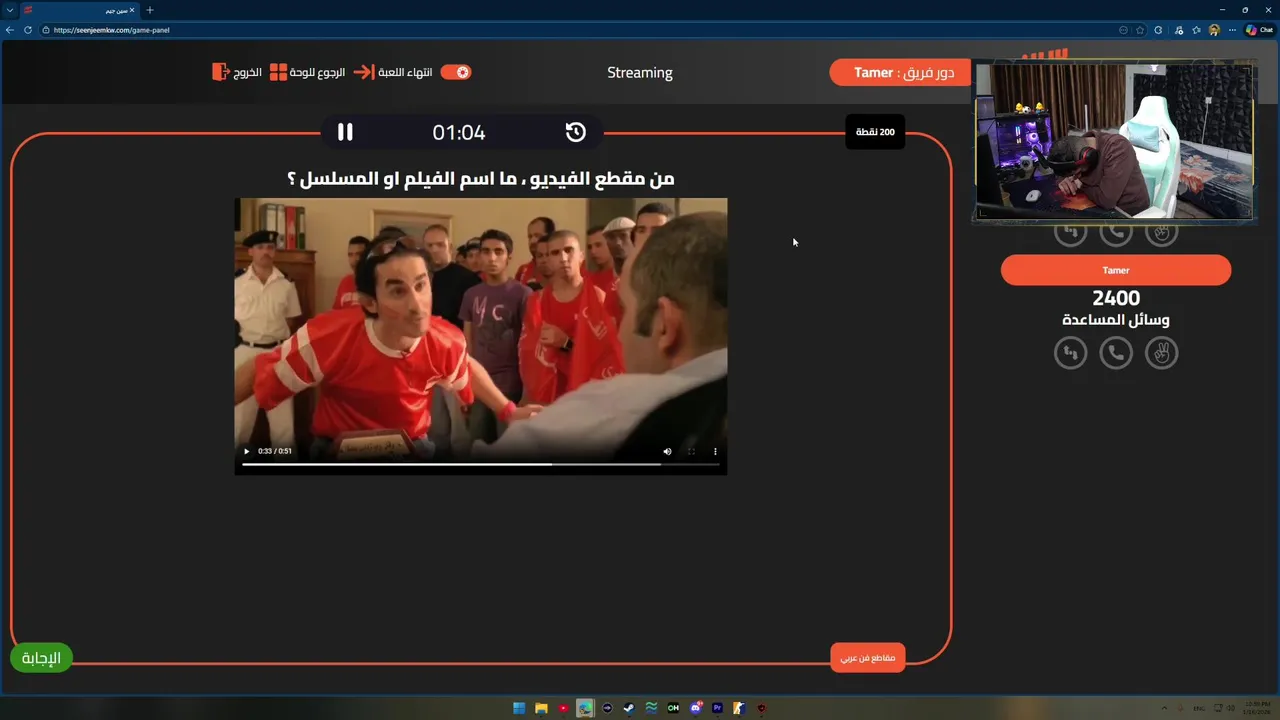
Task: Close the سين جيم browser tab
Action: 132,10
